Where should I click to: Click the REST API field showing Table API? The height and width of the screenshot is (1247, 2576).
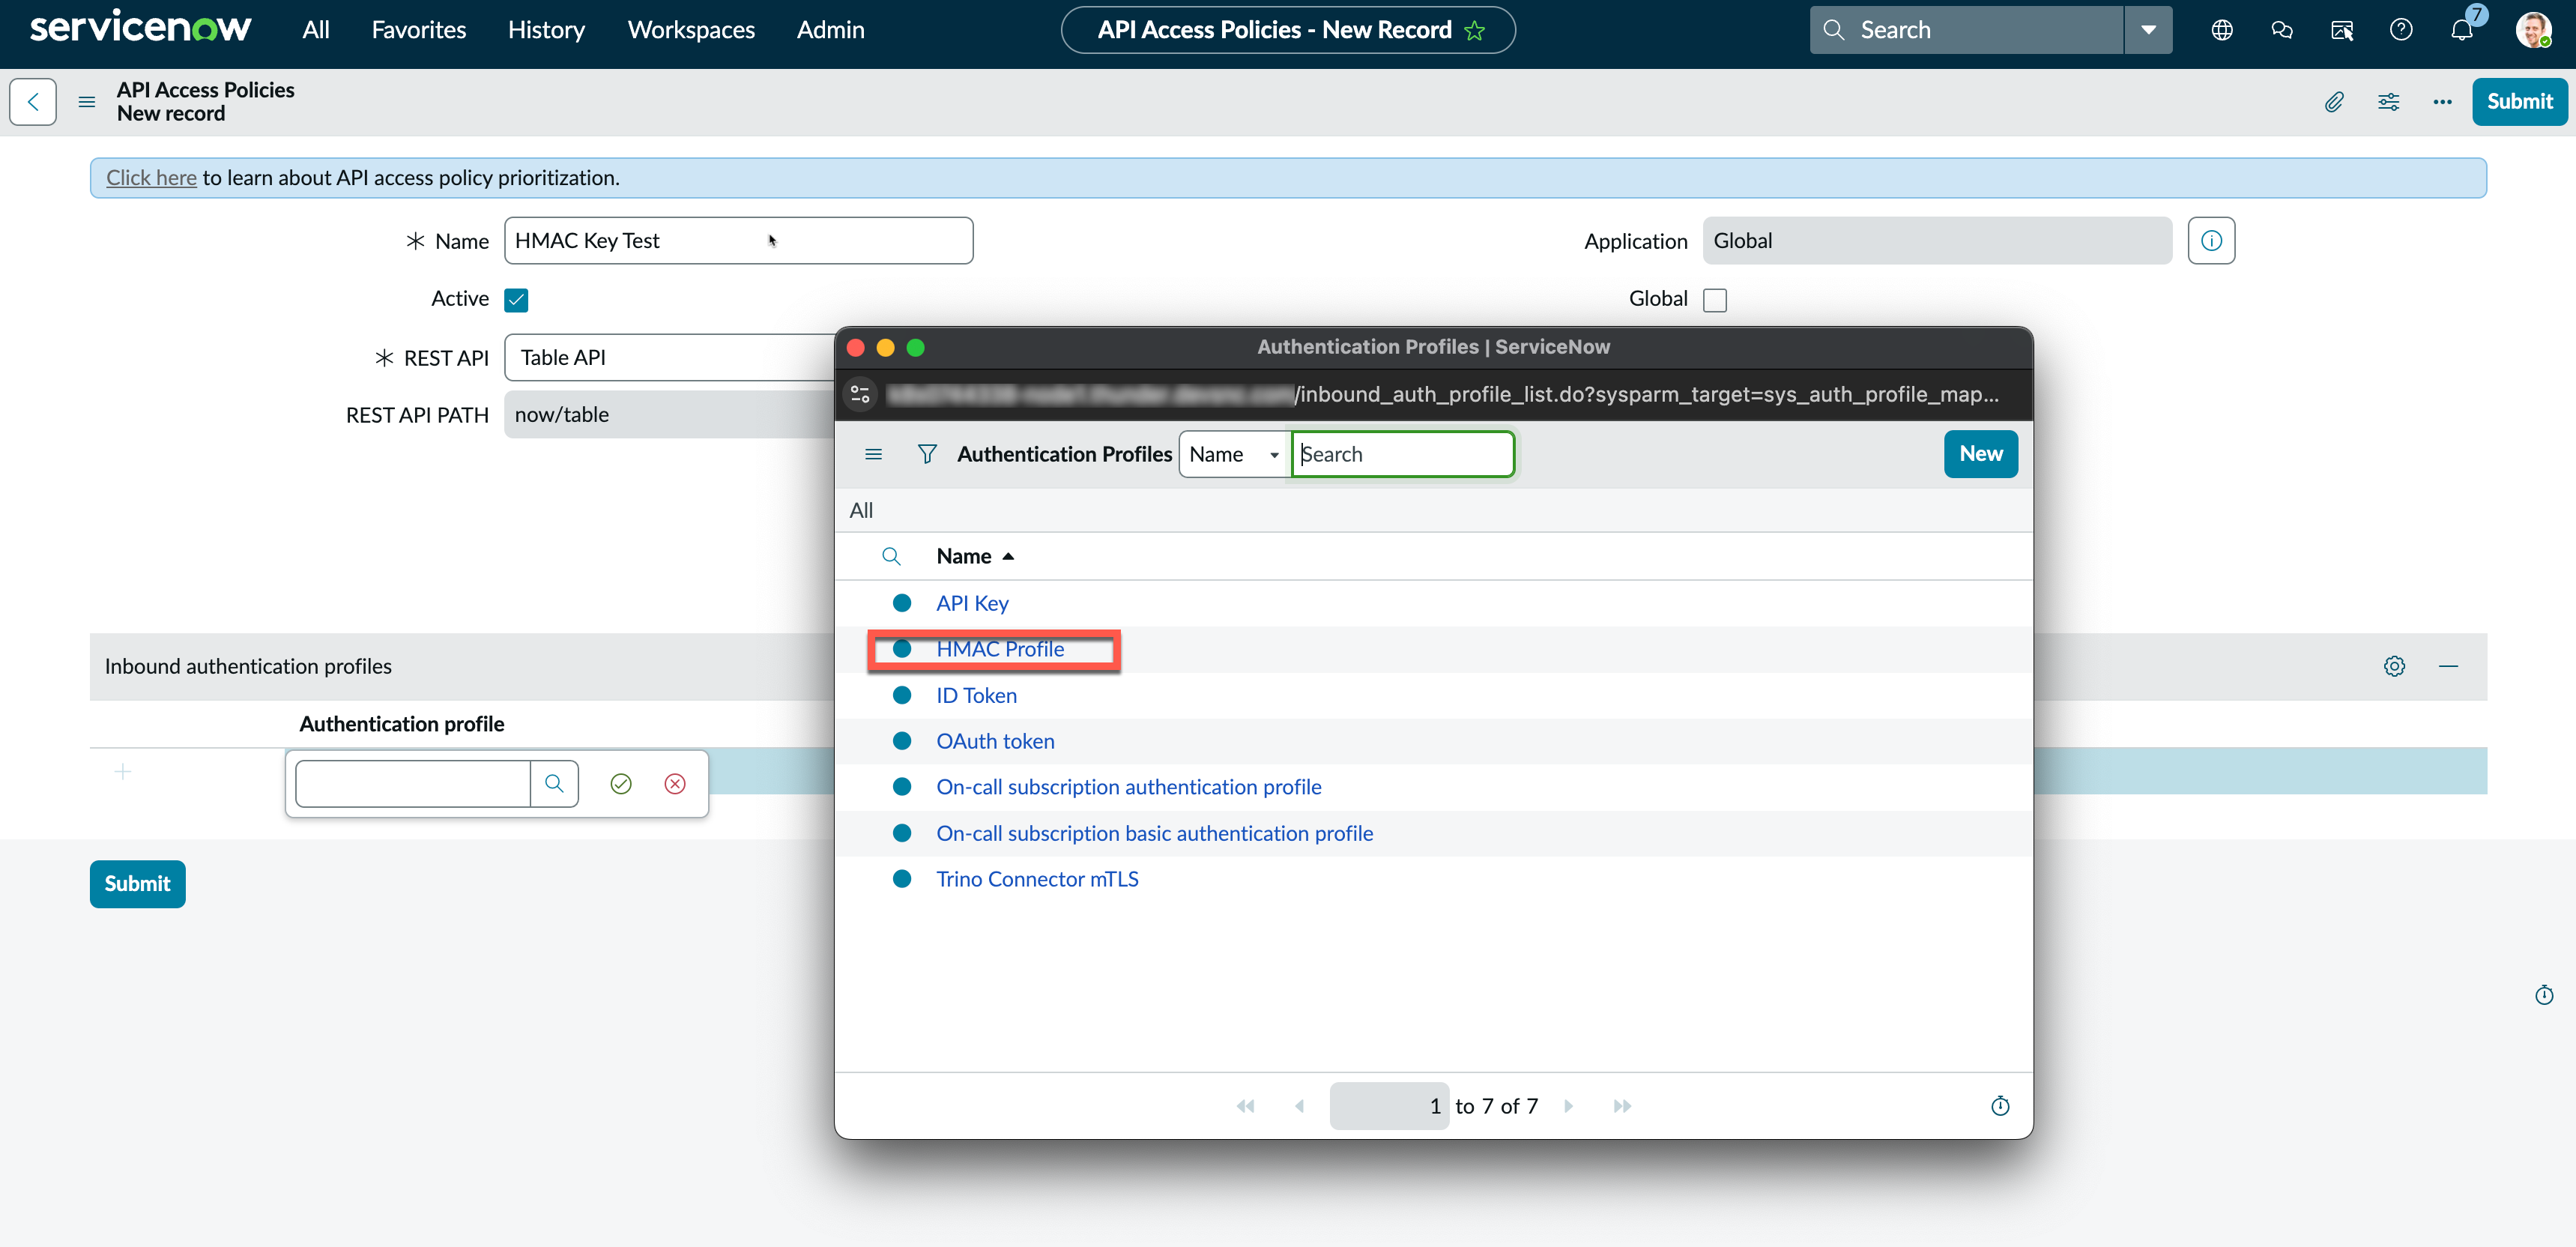click(670, 358)
